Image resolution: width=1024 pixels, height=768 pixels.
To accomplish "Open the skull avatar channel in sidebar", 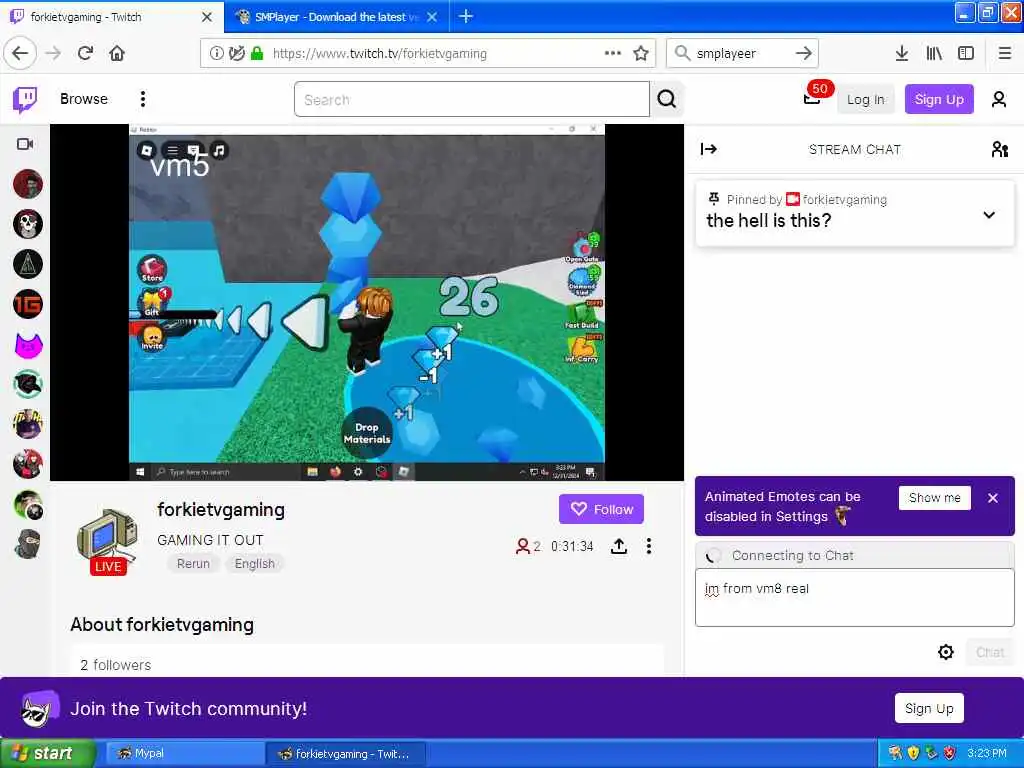I will point(28,224).
